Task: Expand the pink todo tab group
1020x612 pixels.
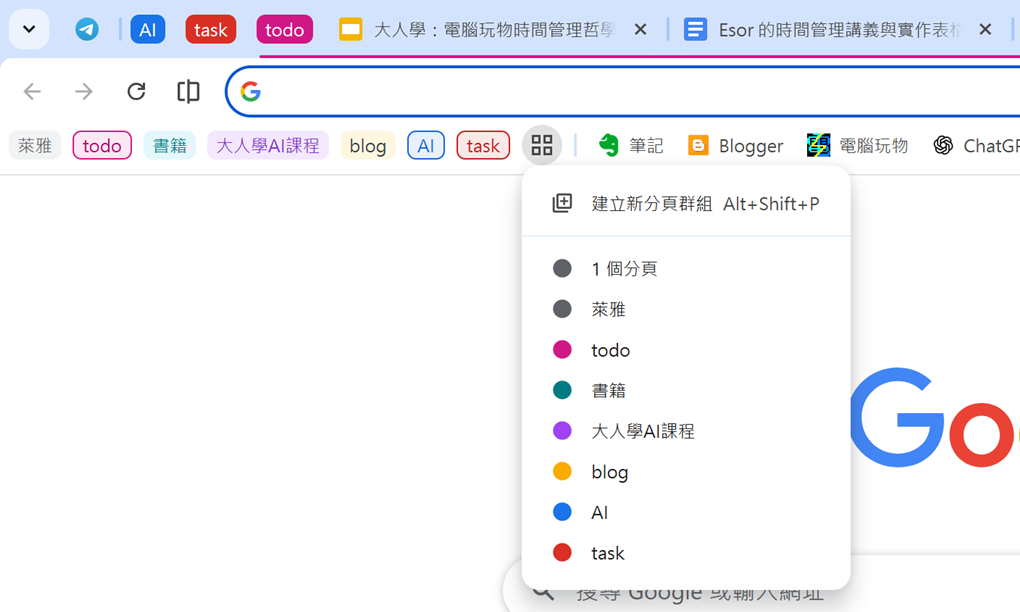Action: click(x=284, y=30)
